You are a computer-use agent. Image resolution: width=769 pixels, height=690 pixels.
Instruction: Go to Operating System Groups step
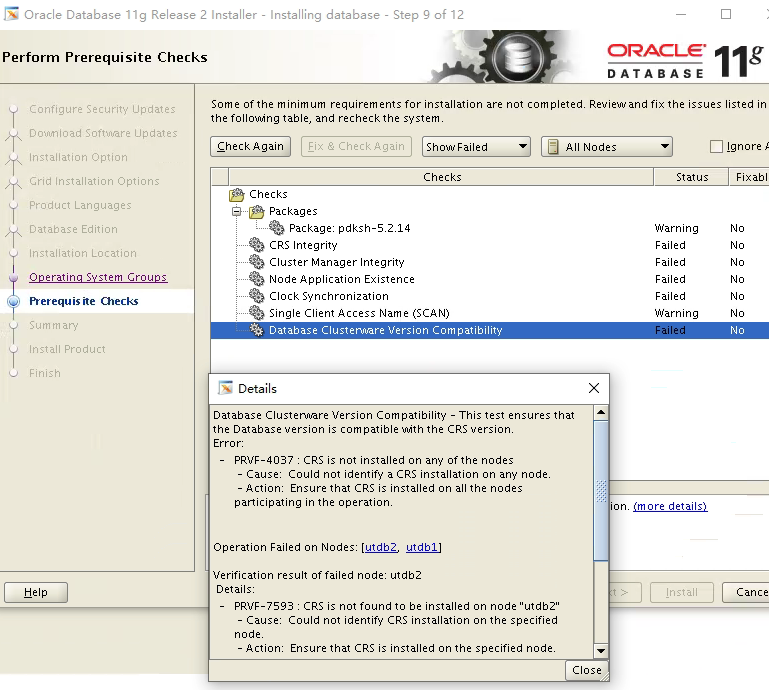click(98, 277)
